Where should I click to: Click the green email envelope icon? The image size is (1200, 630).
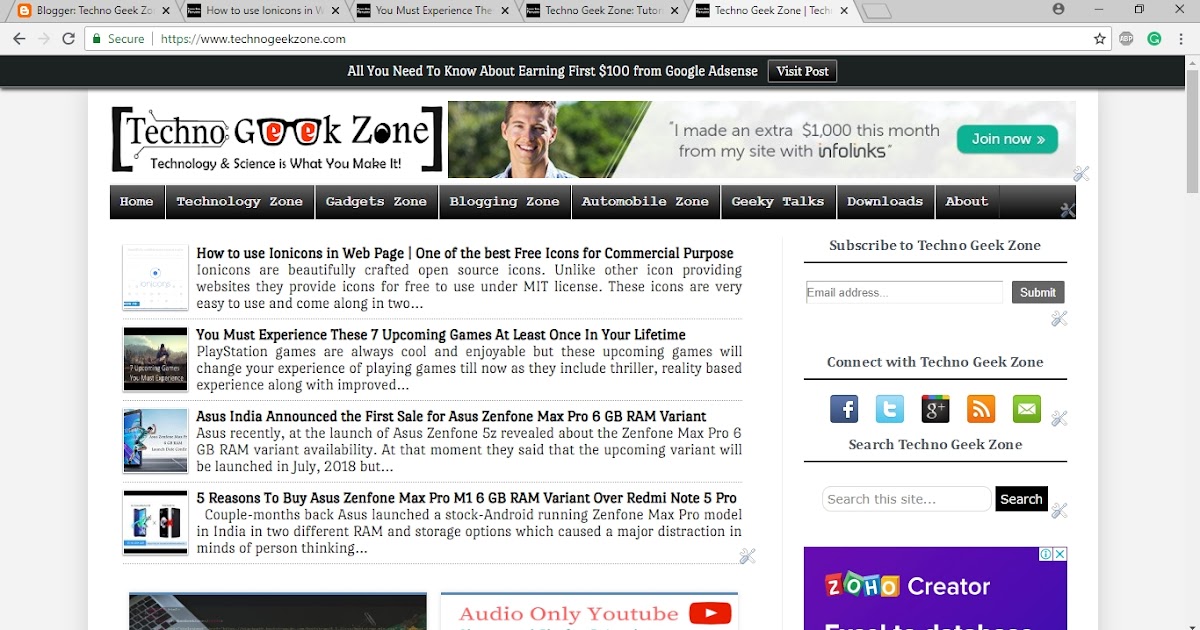coord(1027,409)
